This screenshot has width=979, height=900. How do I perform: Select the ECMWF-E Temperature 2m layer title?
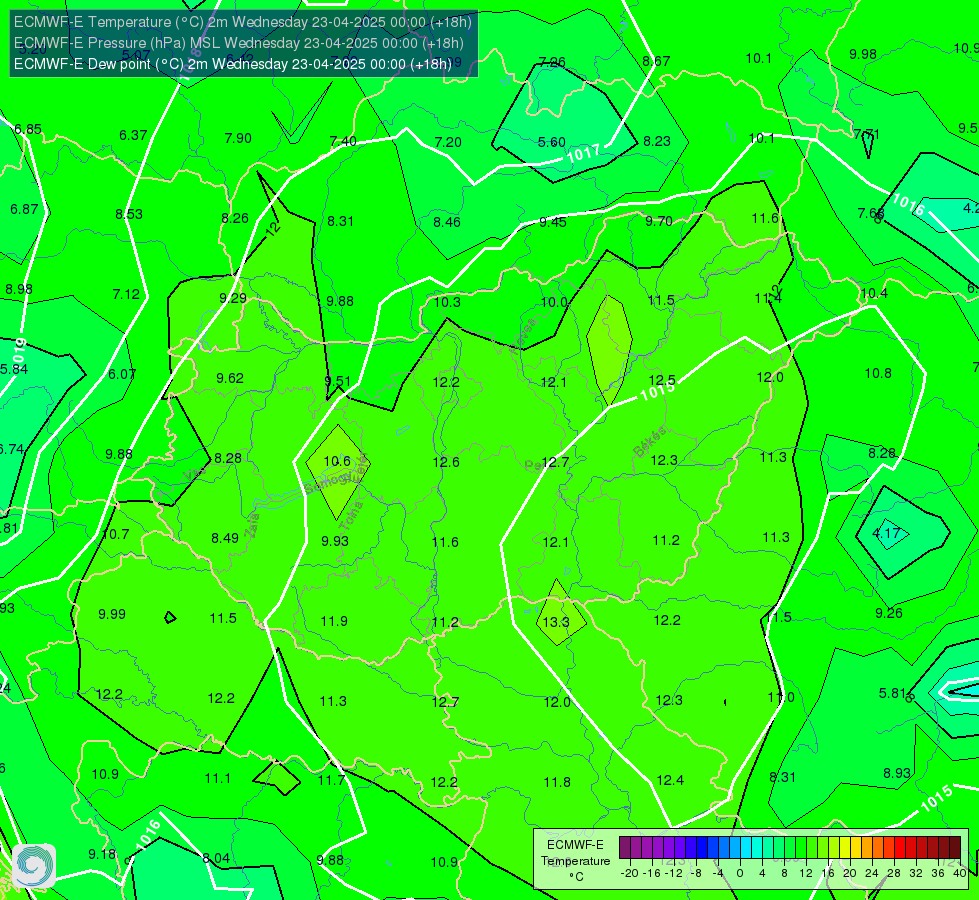pyautogui.click(x=243, y=22)
